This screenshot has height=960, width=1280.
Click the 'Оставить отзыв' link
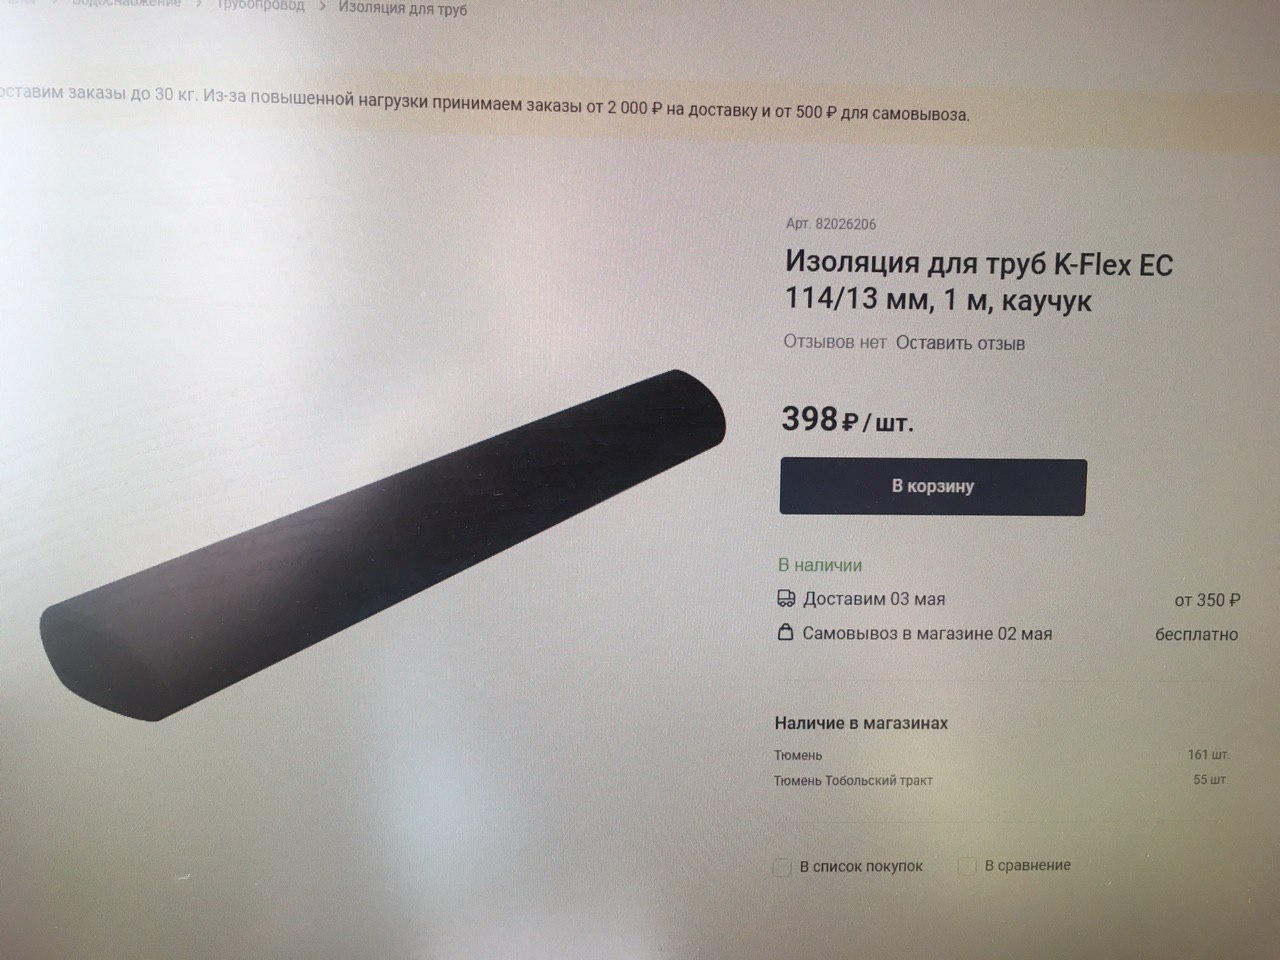tap(960, 343)
